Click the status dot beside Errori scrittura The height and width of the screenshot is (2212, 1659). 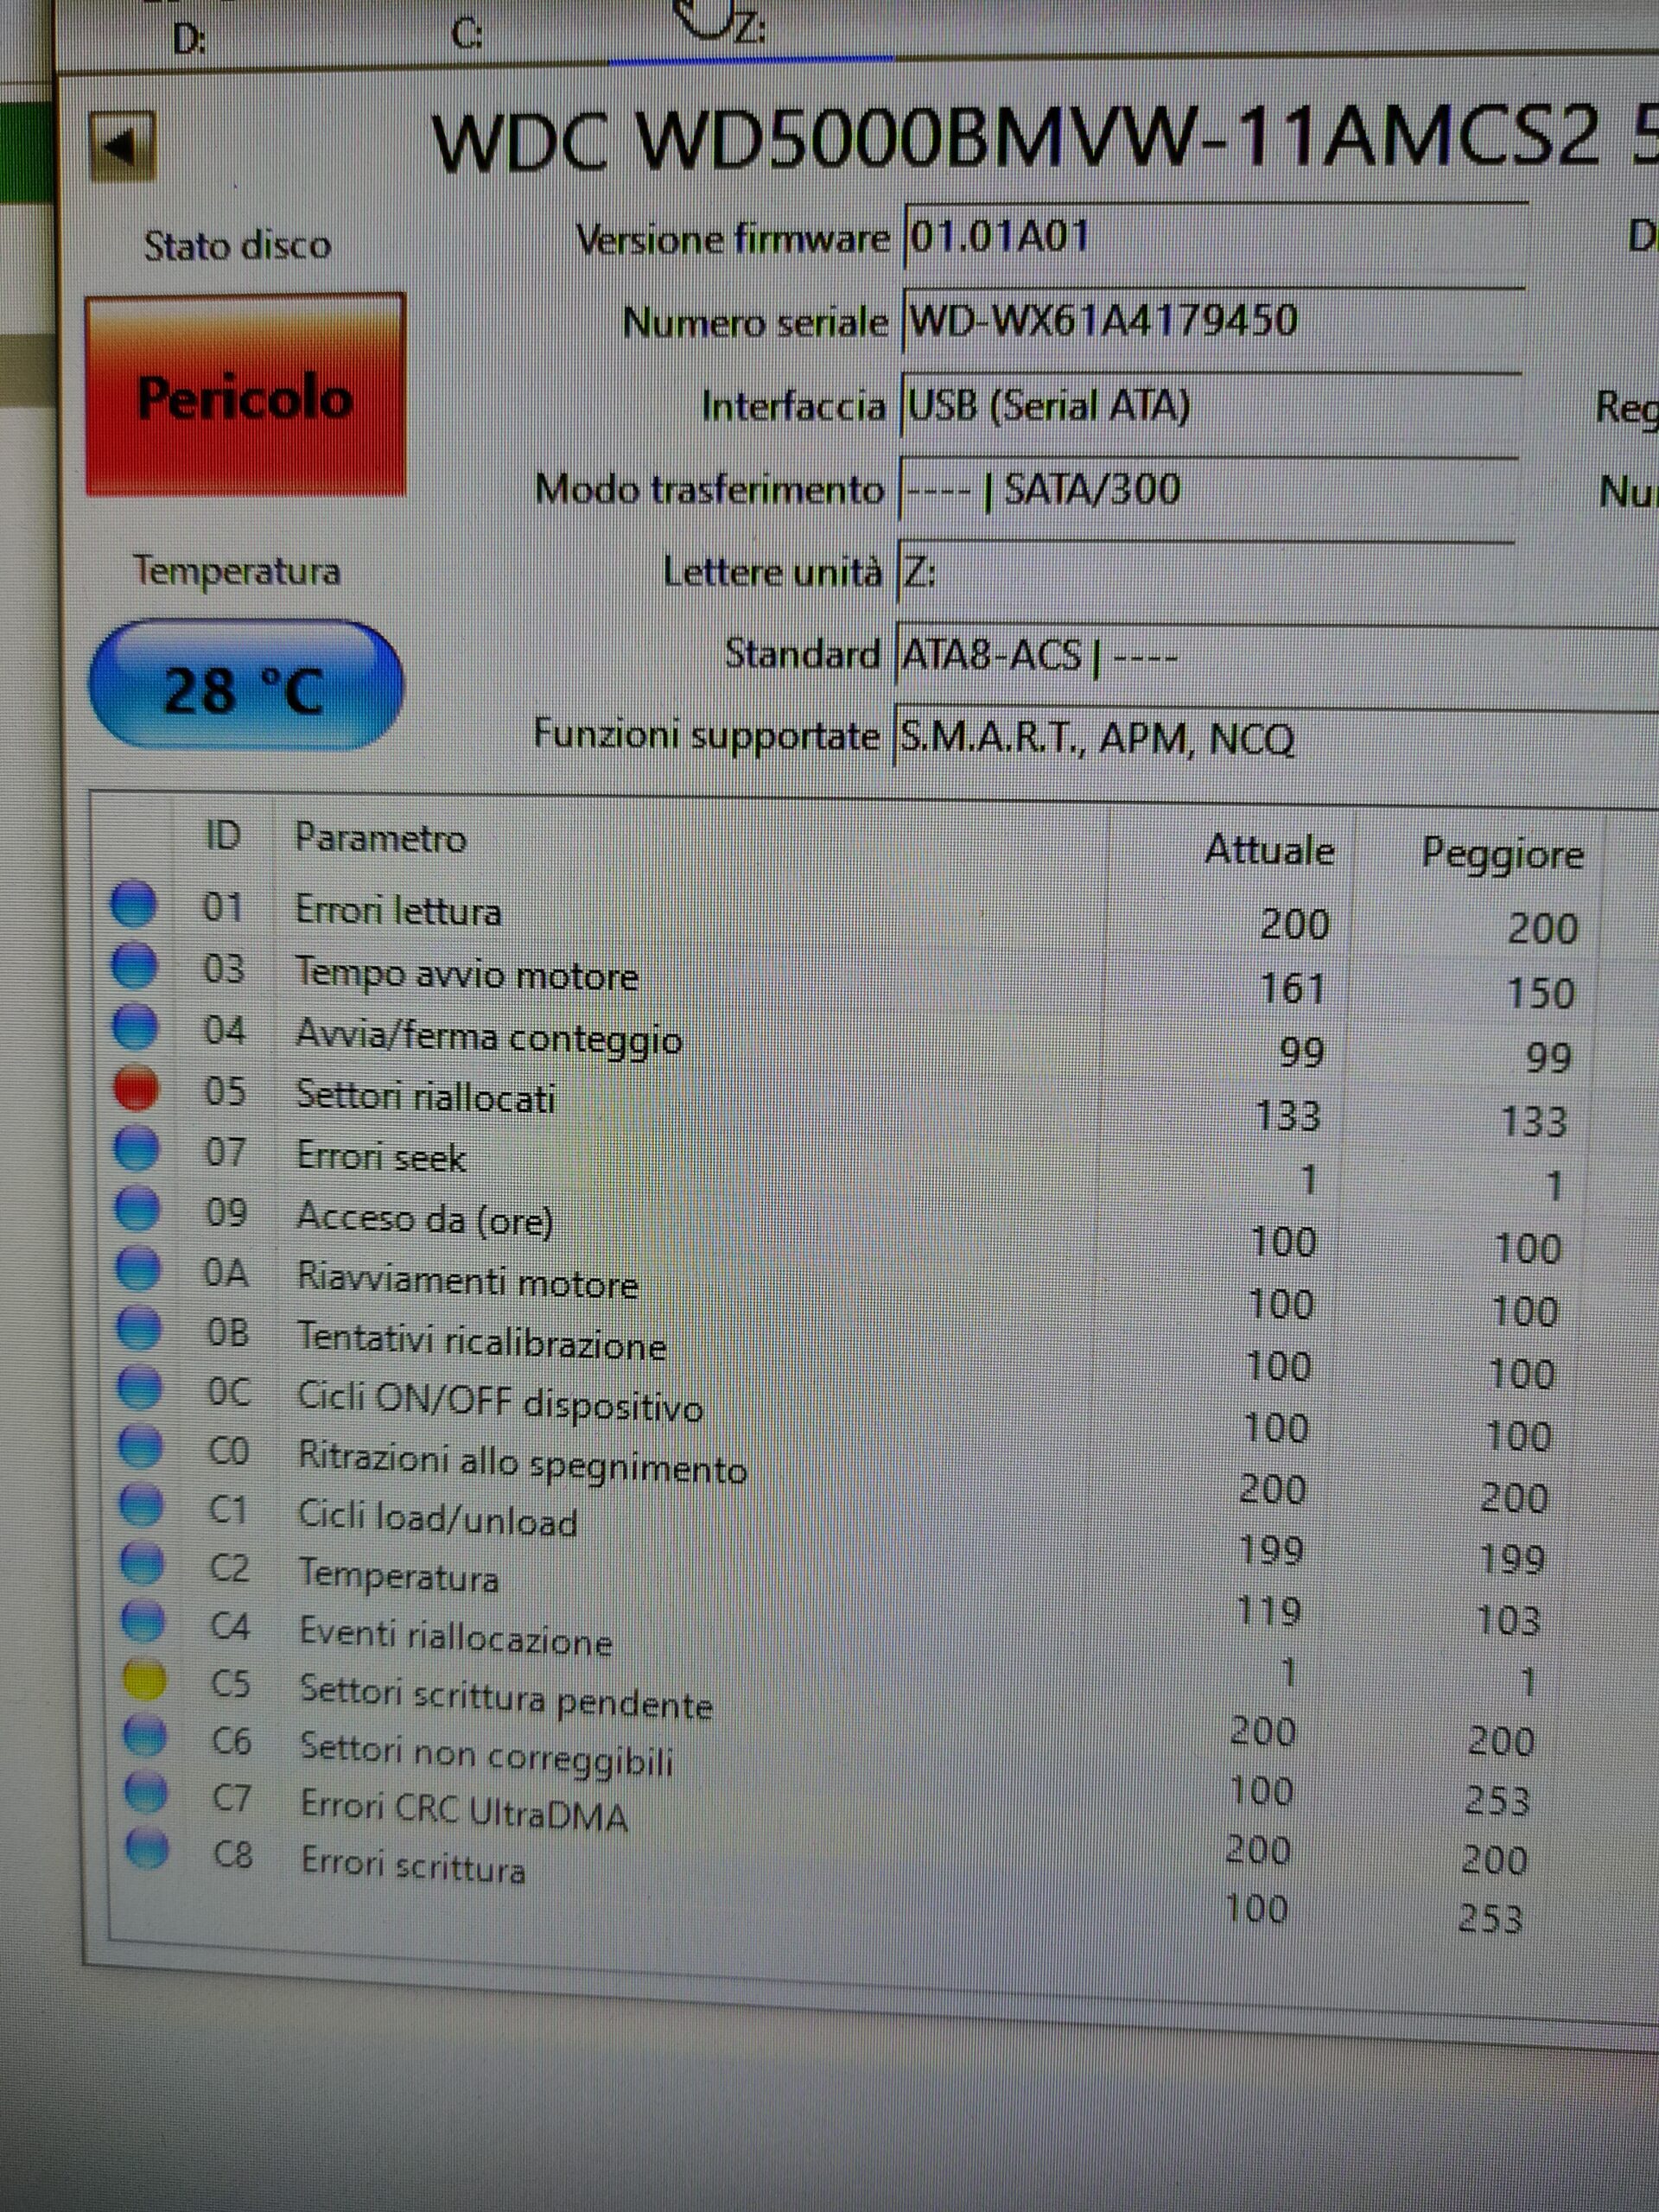pyautogui.click(x=147, y=1849)
